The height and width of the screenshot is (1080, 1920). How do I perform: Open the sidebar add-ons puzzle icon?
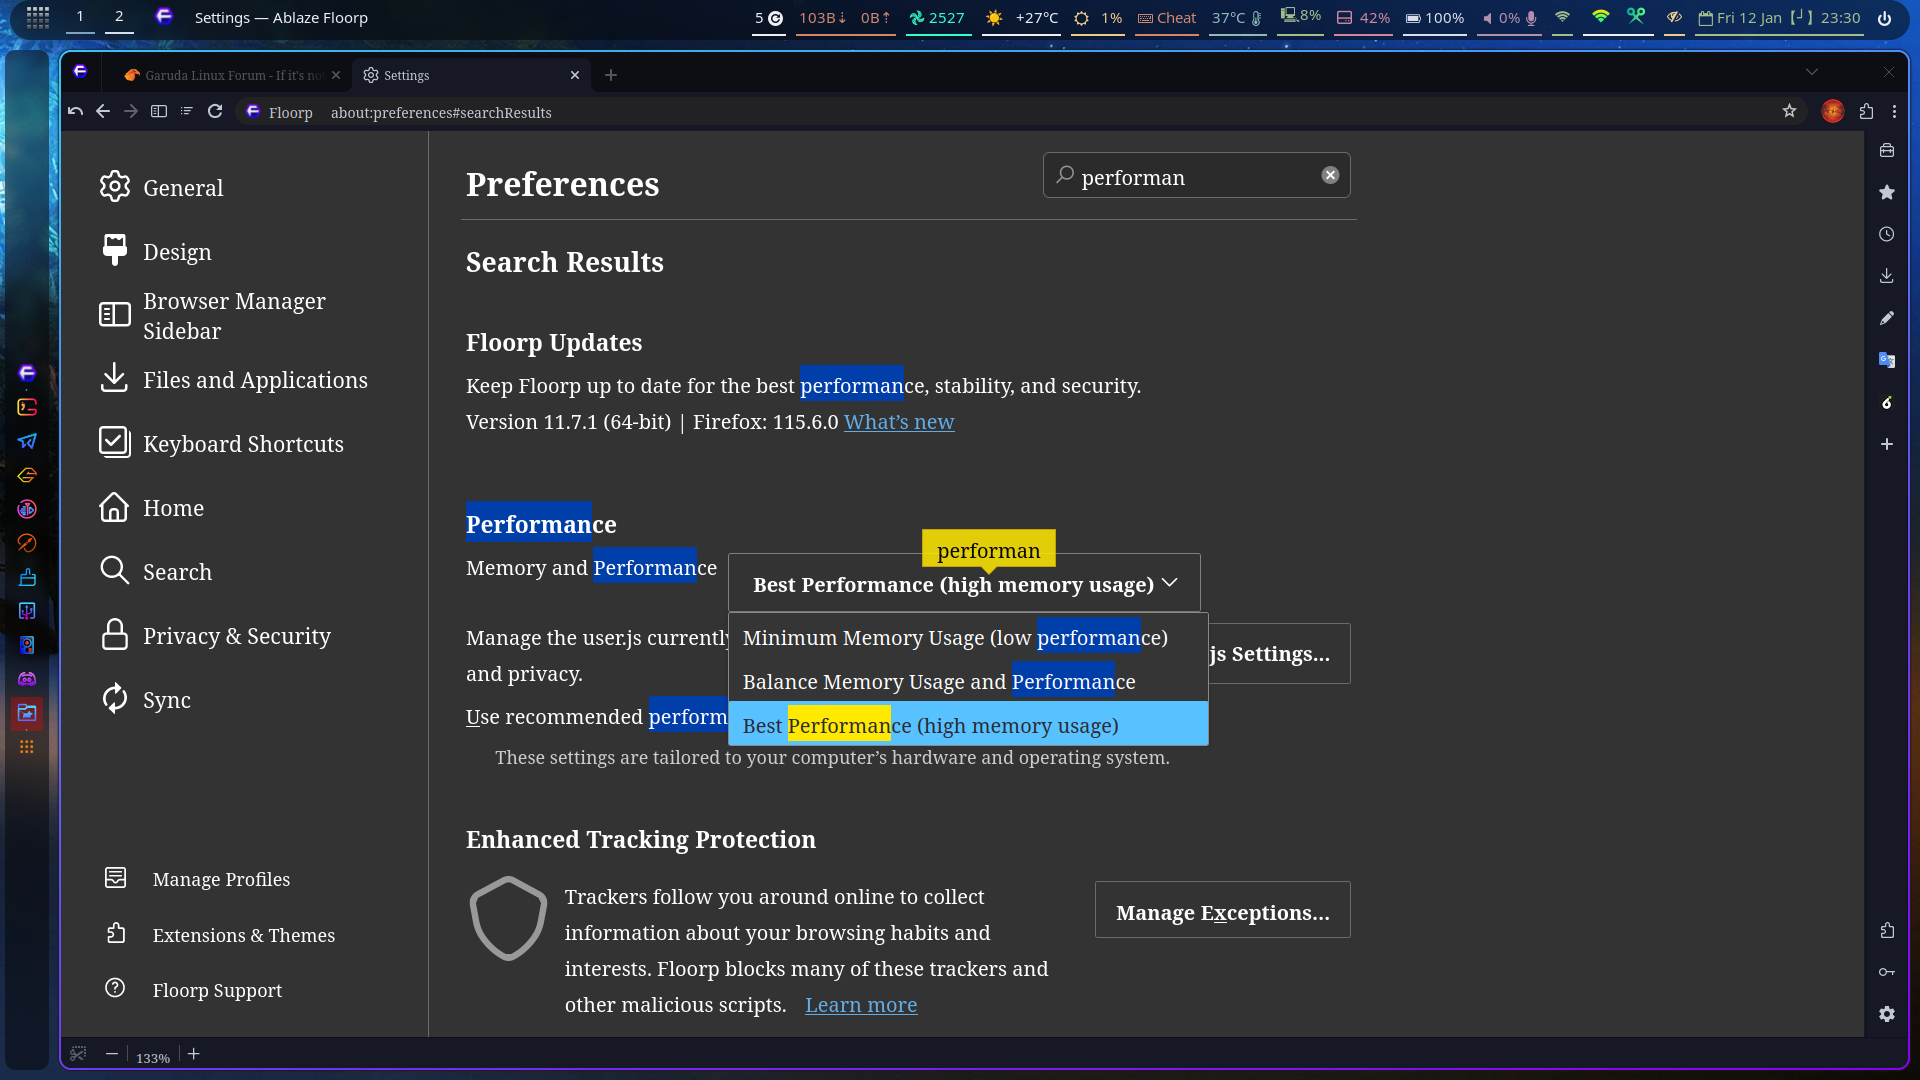1886,931
